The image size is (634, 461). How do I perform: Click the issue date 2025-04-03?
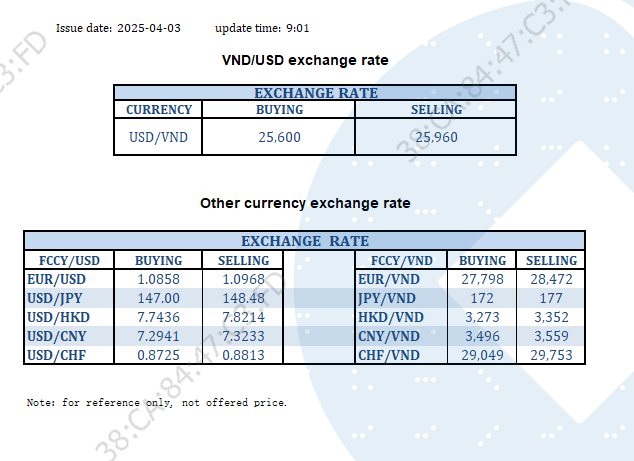click(x=148, y=28)
